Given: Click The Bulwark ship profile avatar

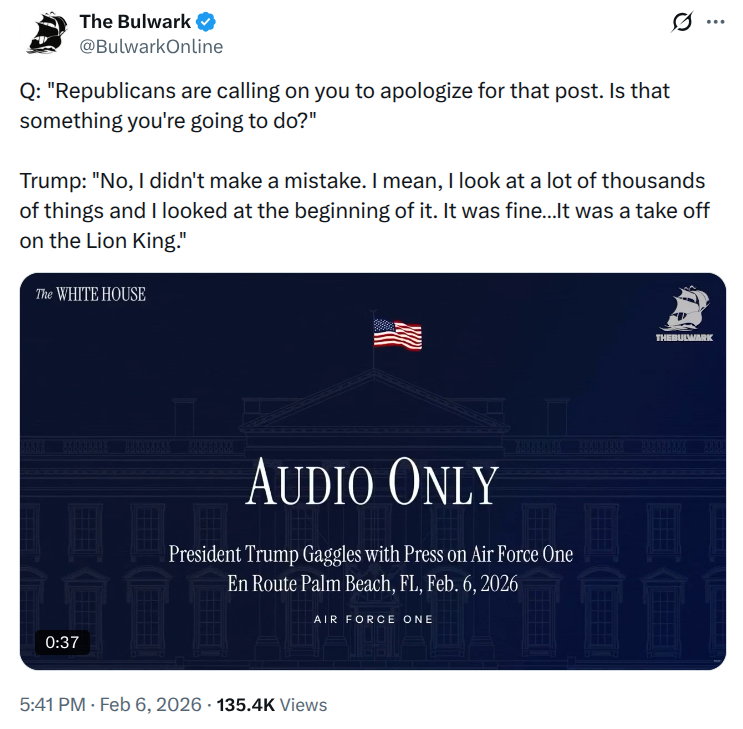Looking at the screenshot, I should (x=46, y=33).
